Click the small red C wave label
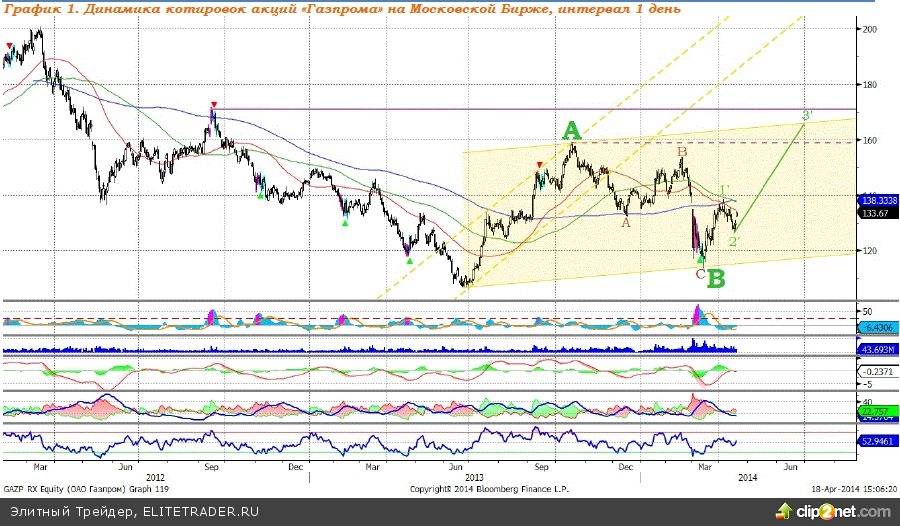 coord(699,272)
